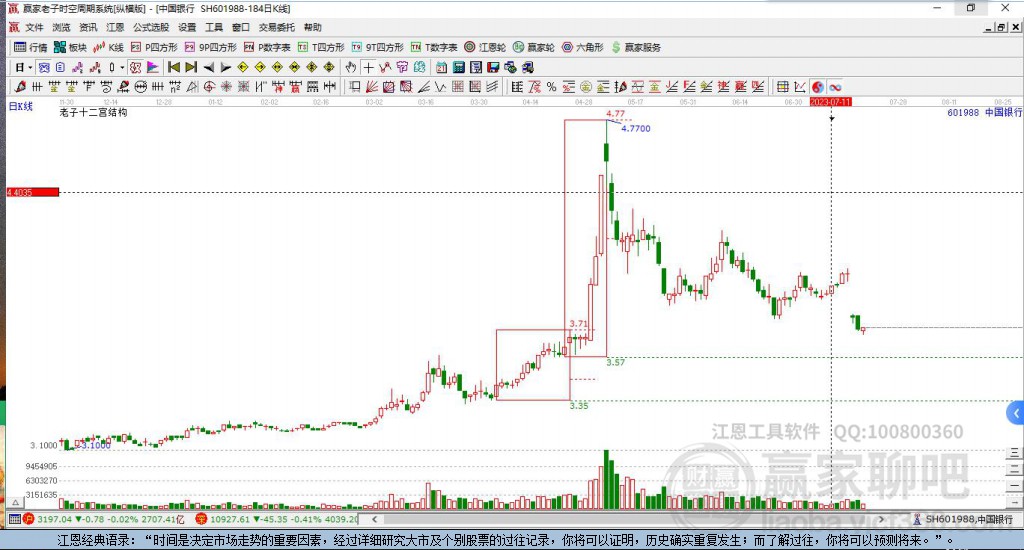Jump to the first bar icon
Image resolution: width=1024 pixels, height=550 pixels.
[x=174, y=67]
